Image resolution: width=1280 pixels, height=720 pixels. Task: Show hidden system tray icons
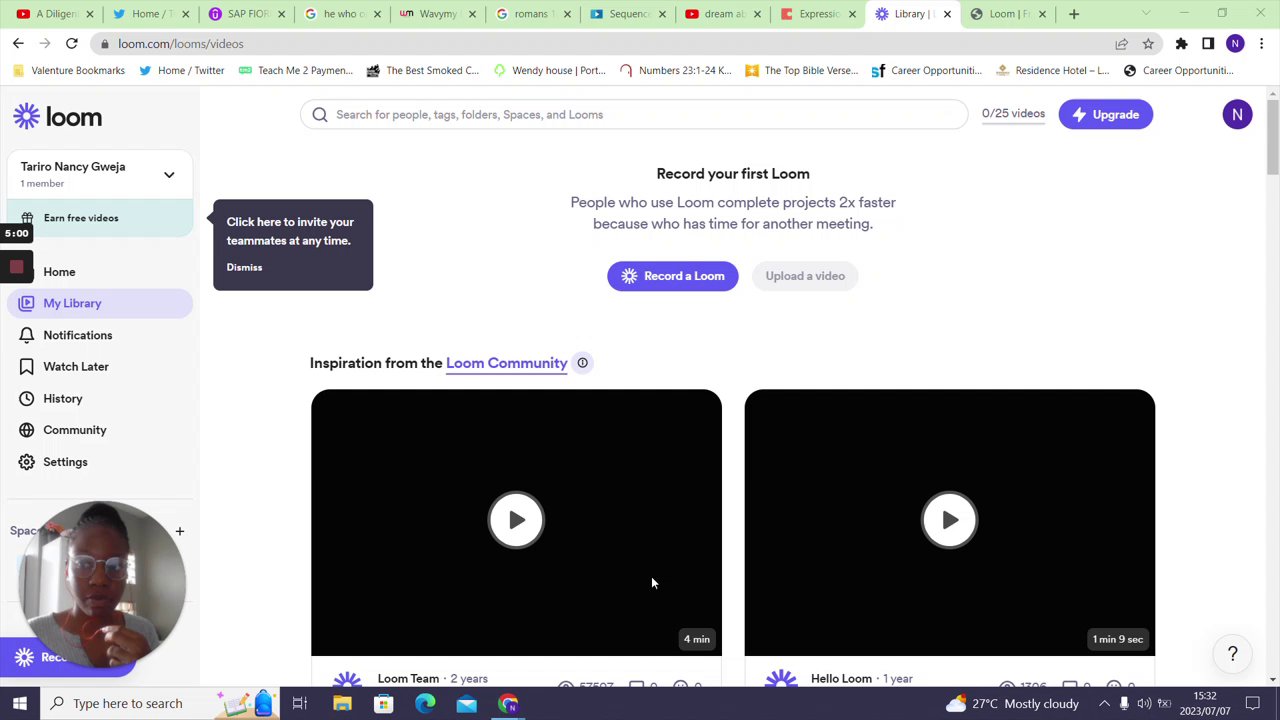(1104, 703)
